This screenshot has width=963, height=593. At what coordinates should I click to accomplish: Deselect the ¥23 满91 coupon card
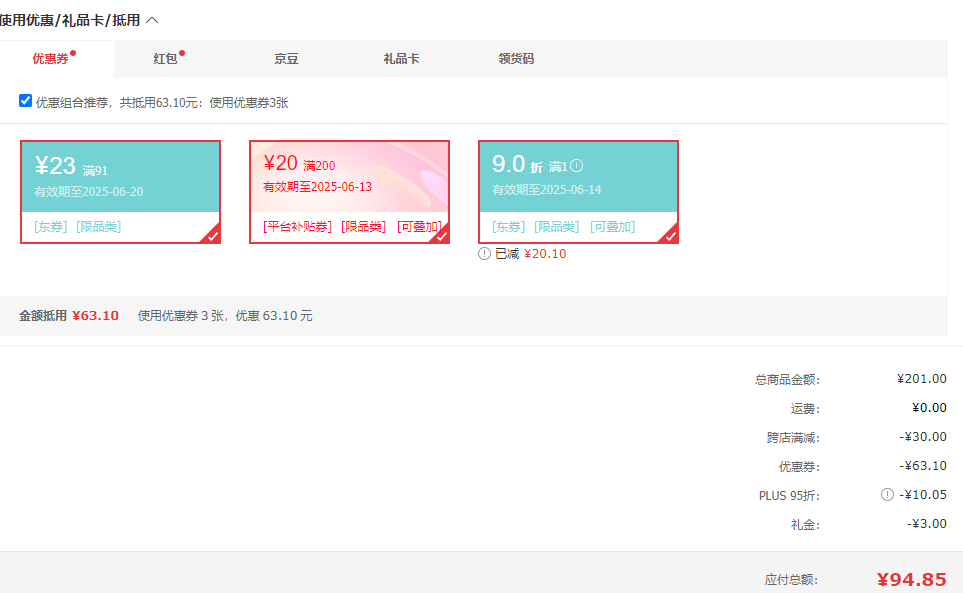pyautogui.click(x=120, y=192)
